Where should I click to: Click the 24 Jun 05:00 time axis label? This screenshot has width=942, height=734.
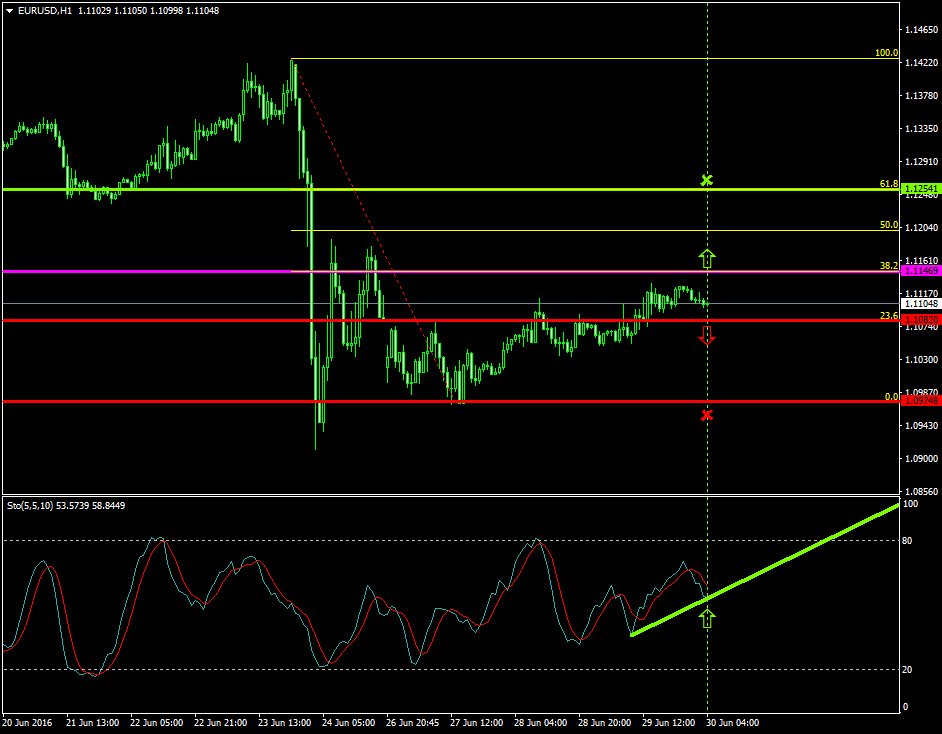pos(349,722)
